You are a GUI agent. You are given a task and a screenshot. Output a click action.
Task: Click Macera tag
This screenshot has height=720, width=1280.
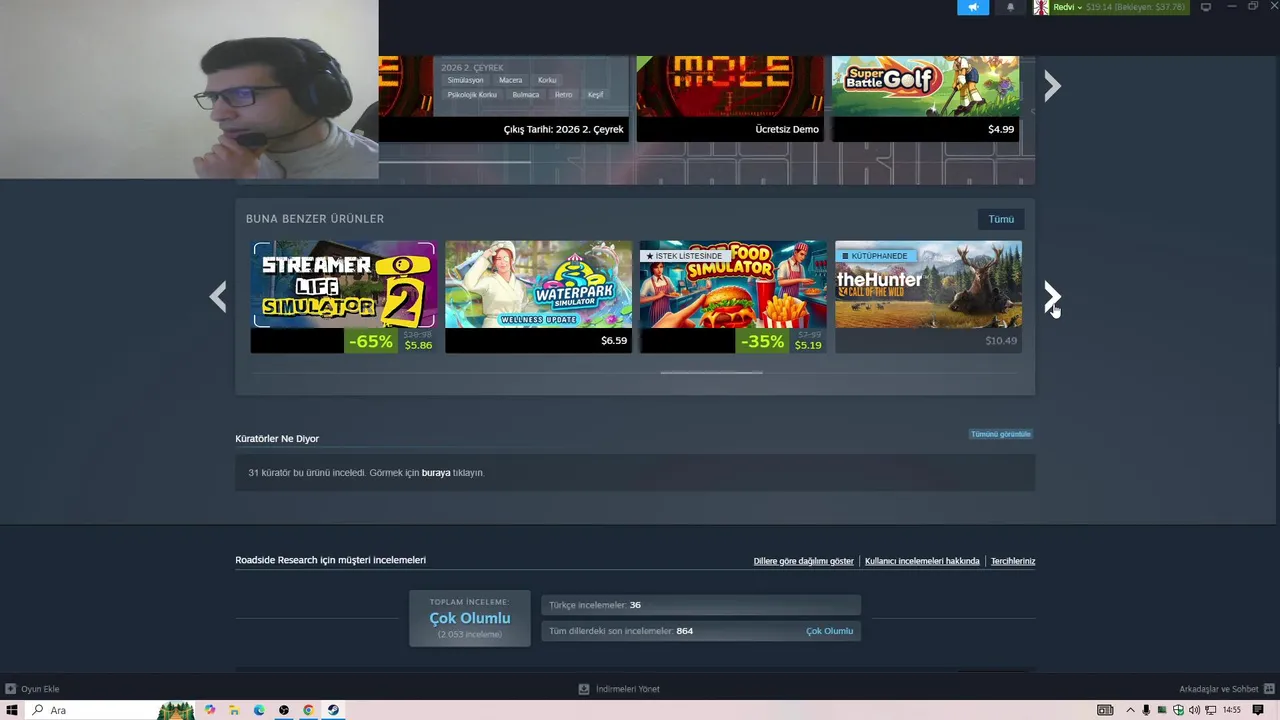510,80
